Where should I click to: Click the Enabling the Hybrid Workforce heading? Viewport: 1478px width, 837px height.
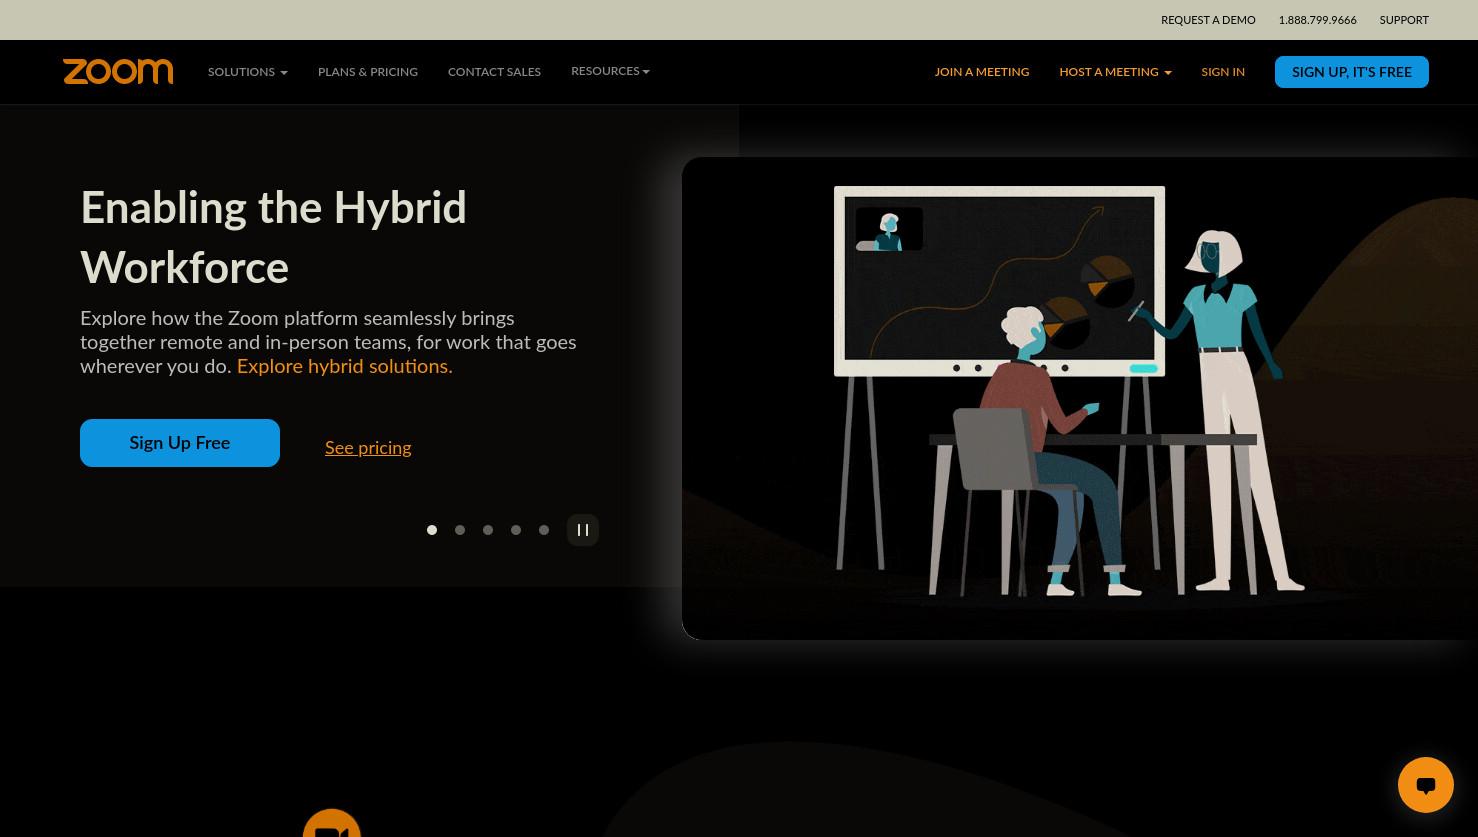click(x=274, y=237)
